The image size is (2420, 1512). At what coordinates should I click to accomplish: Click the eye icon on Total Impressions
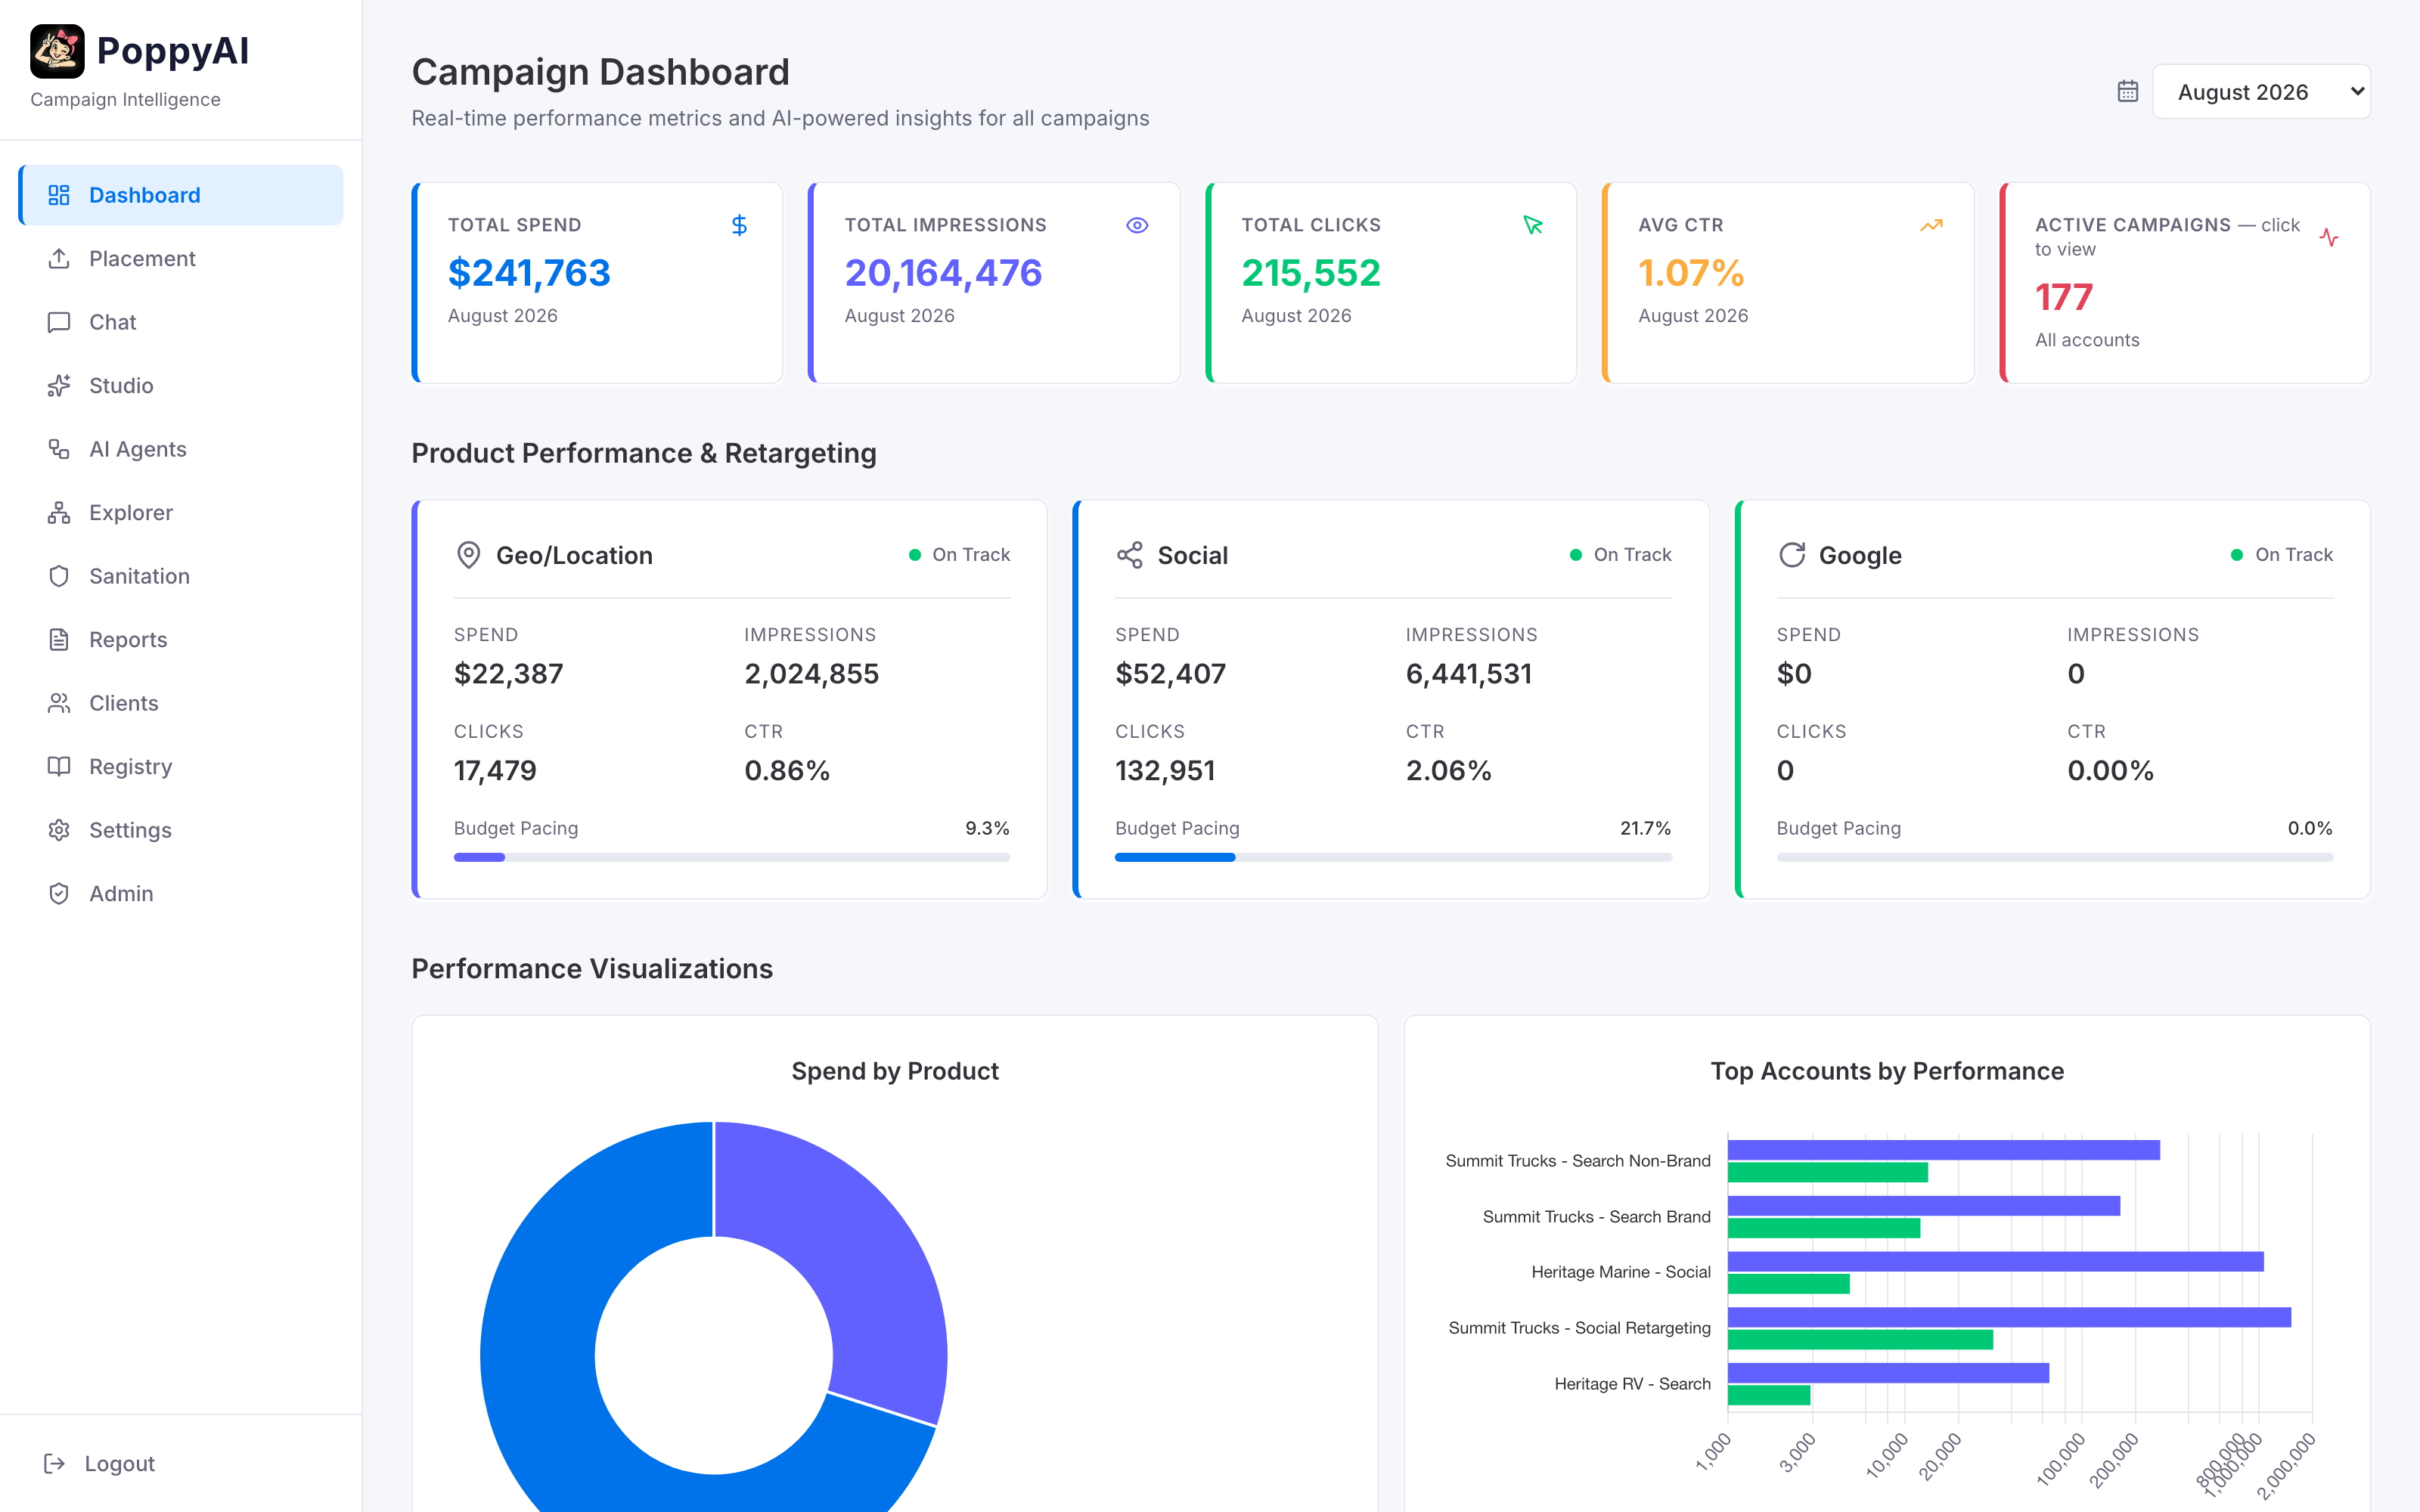click(1137, 225)
